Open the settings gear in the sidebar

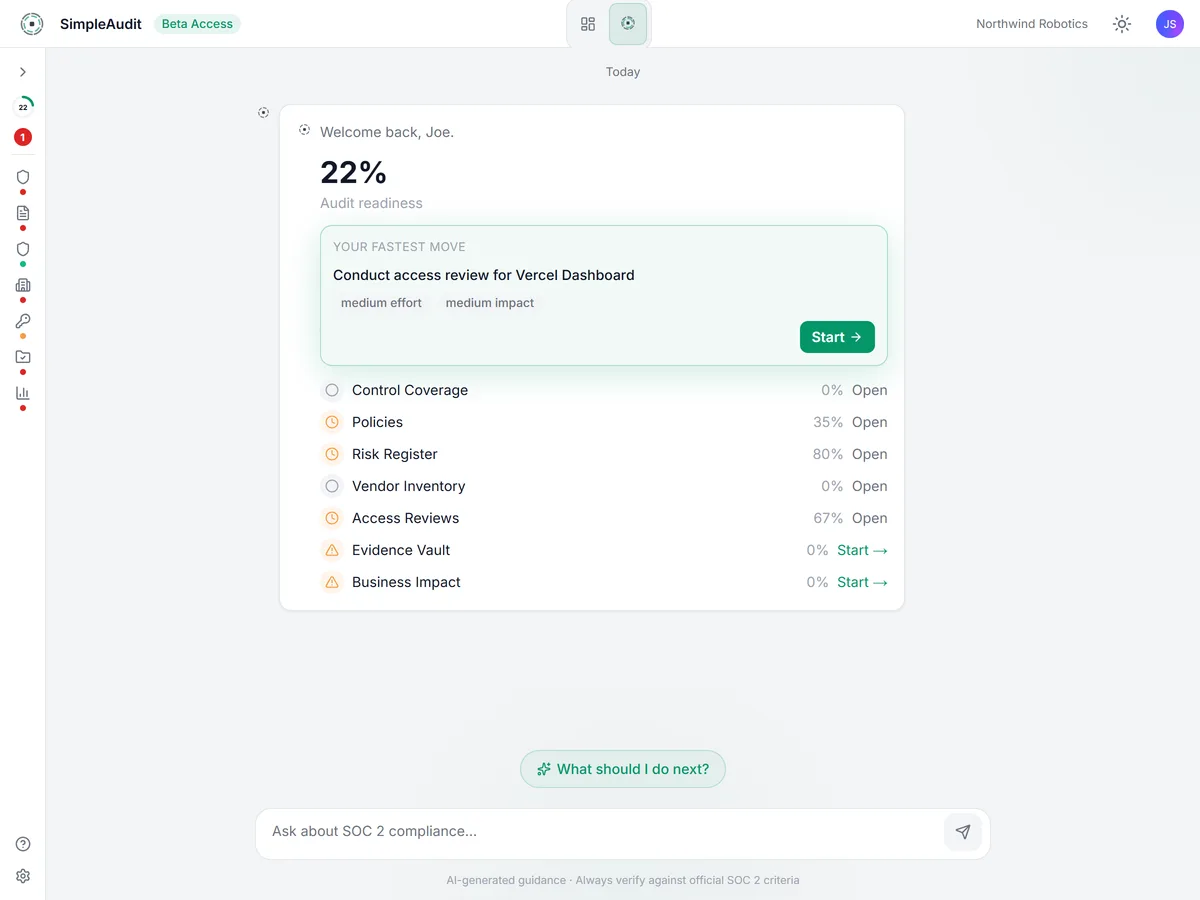[23, 876]
